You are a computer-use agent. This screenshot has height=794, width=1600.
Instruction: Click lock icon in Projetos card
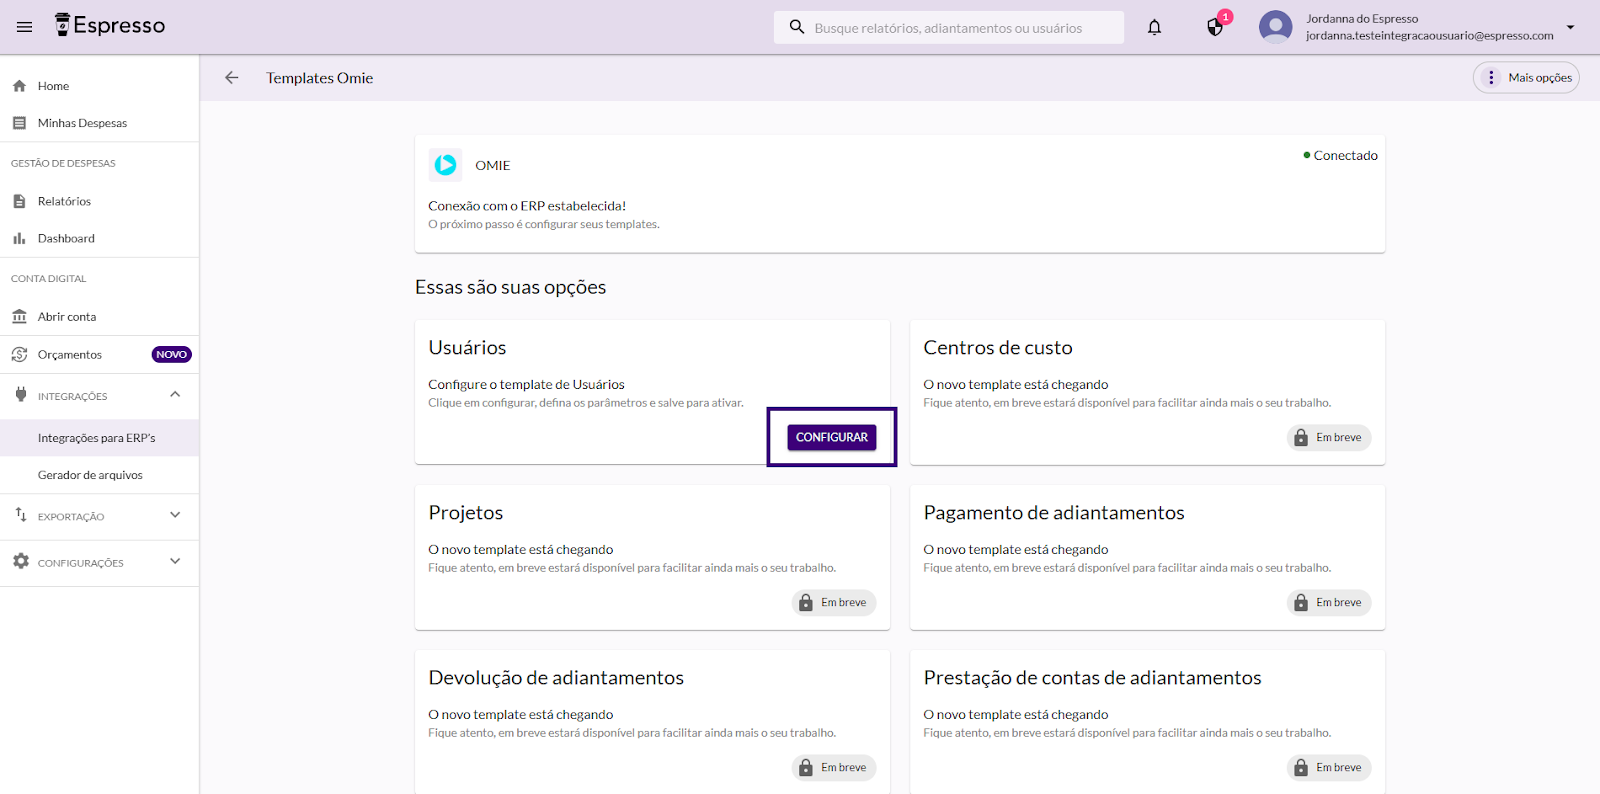click(806, 602)
